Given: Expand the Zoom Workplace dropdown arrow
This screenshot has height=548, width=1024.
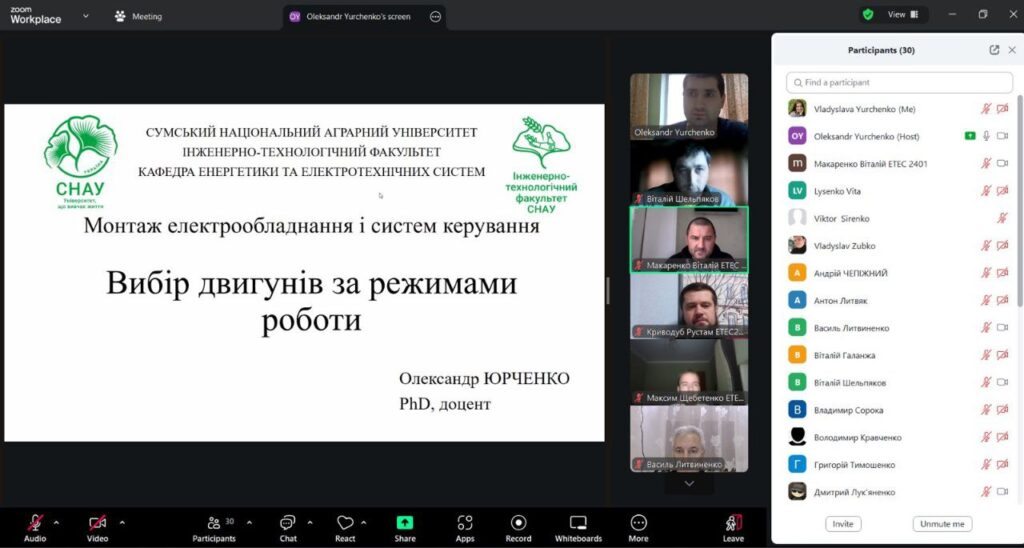Looking at the screenshot, I should click(x=85, y=16).
